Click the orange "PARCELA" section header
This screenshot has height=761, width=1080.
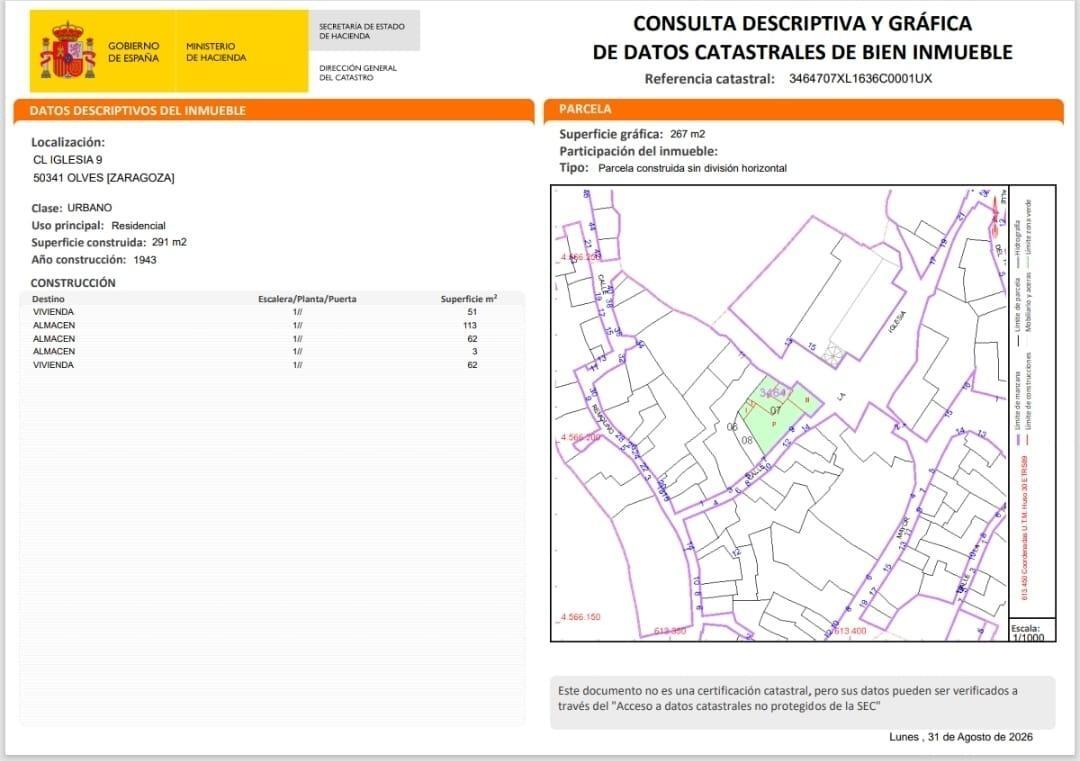[x=585, y=109]
